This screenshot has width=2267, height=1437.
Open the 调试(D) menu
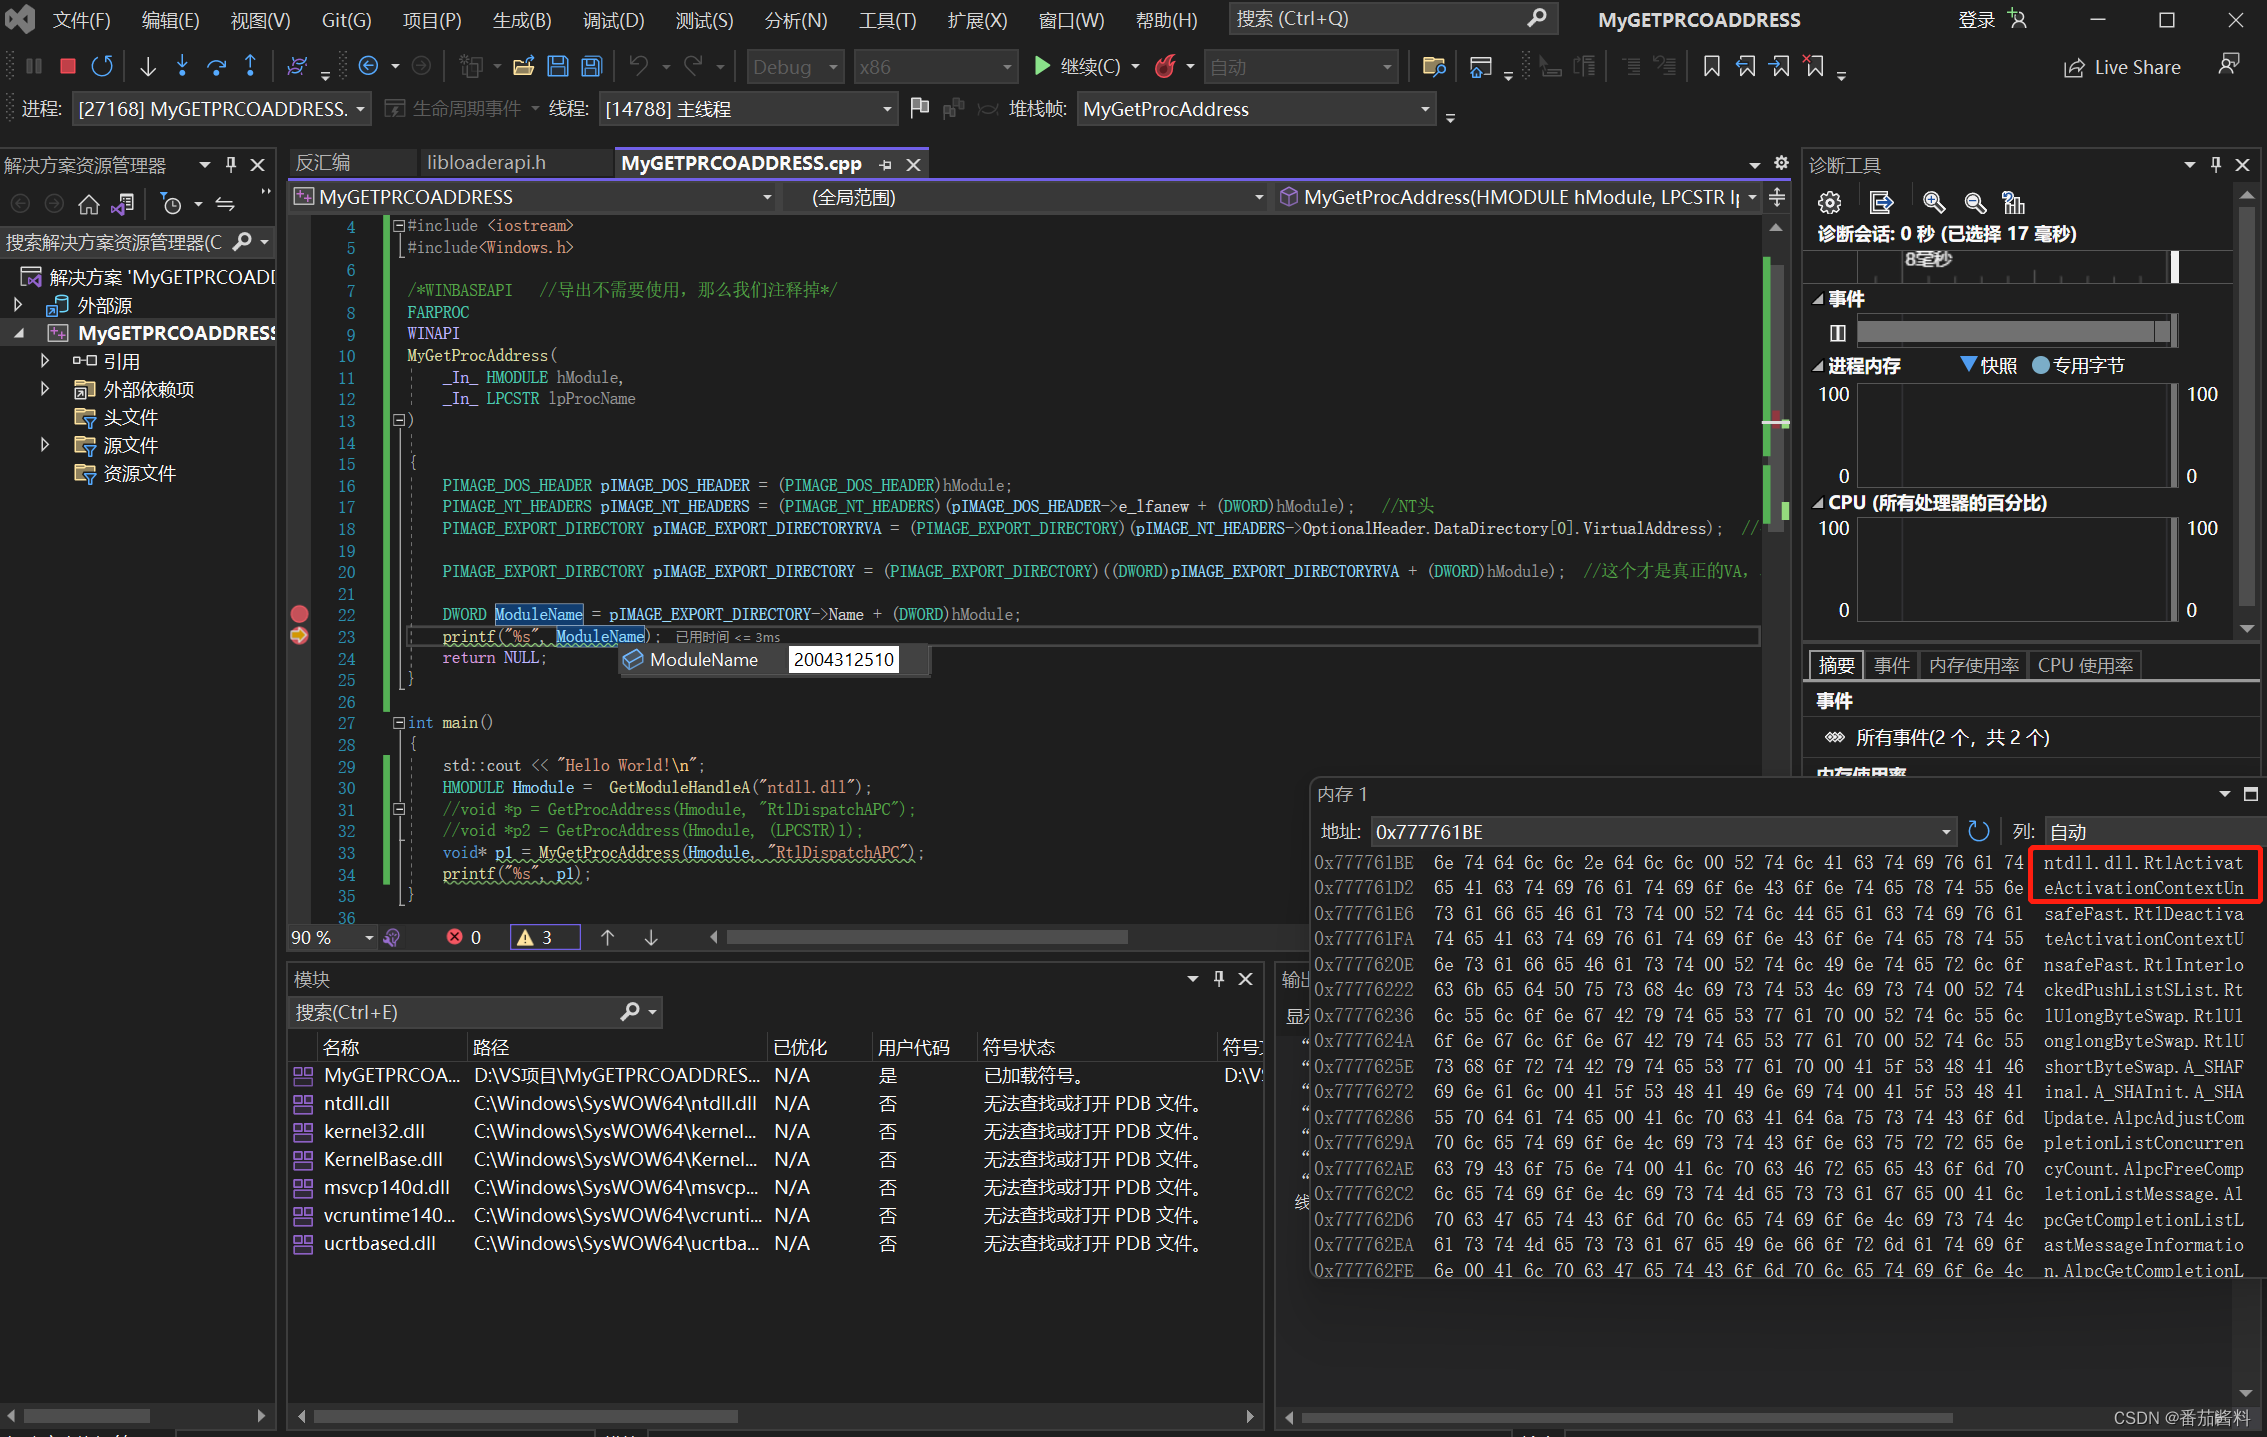(x=613, y=20)
